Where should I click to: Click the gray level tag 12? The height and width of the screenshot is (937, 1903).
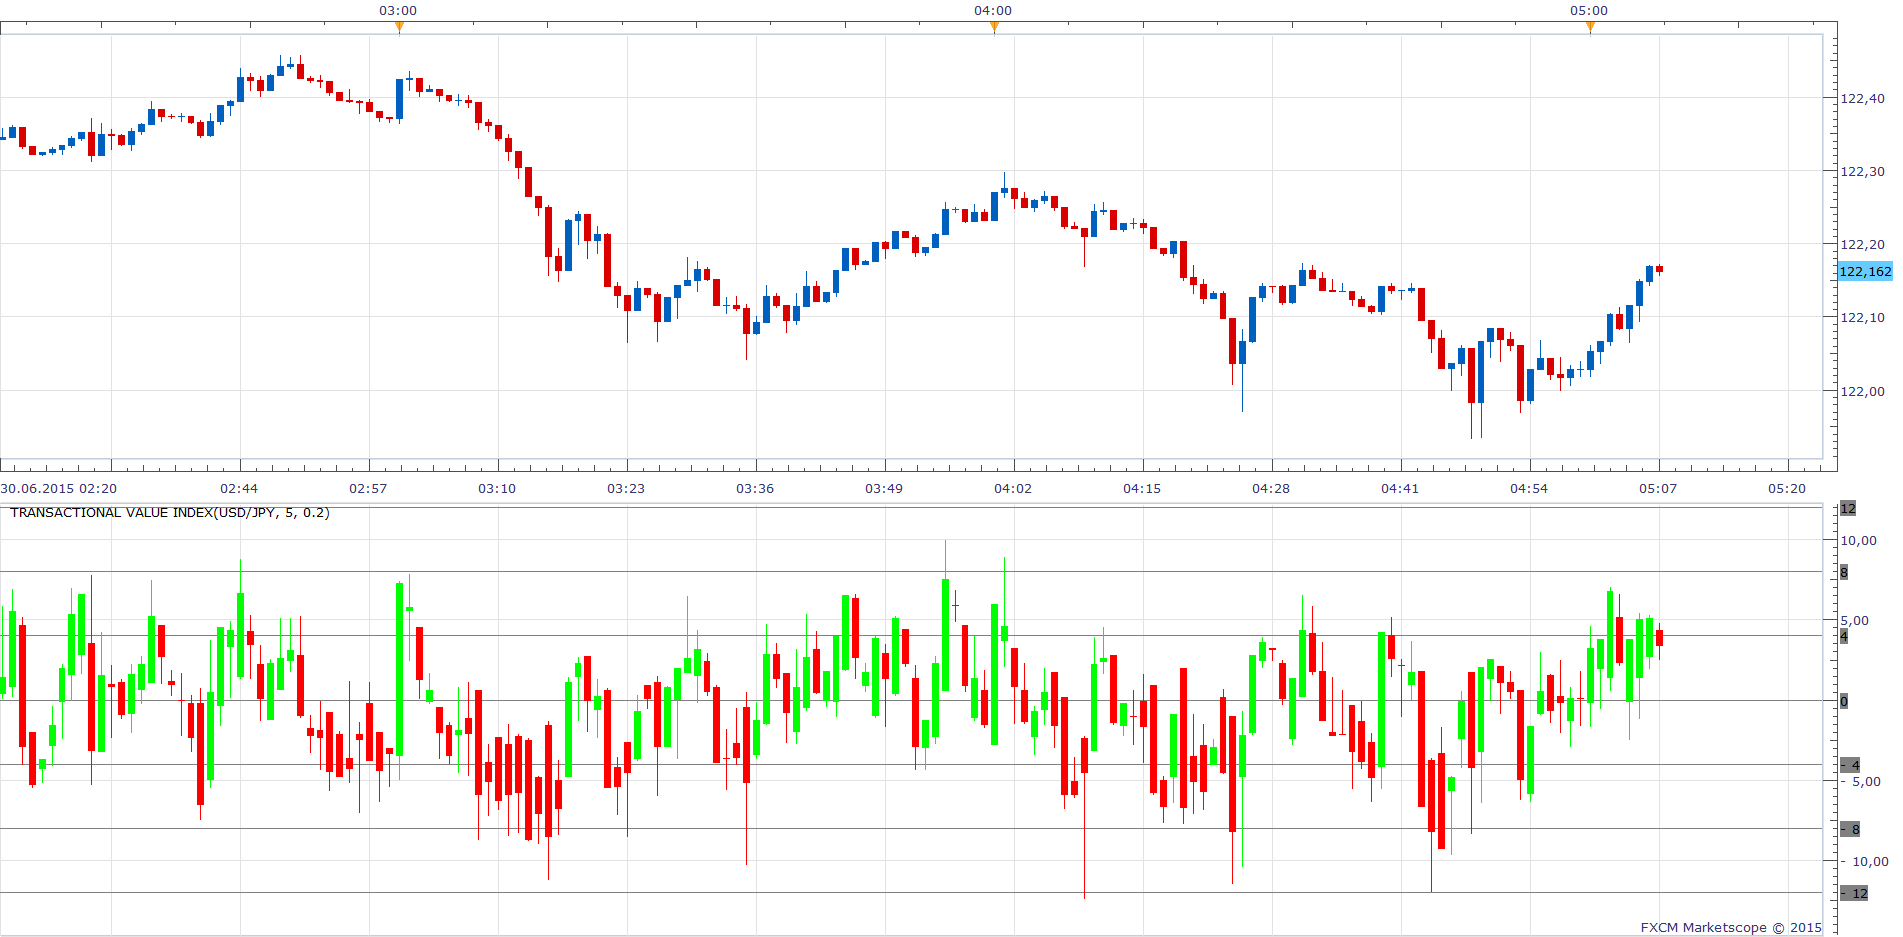[x=1848, y=508]
